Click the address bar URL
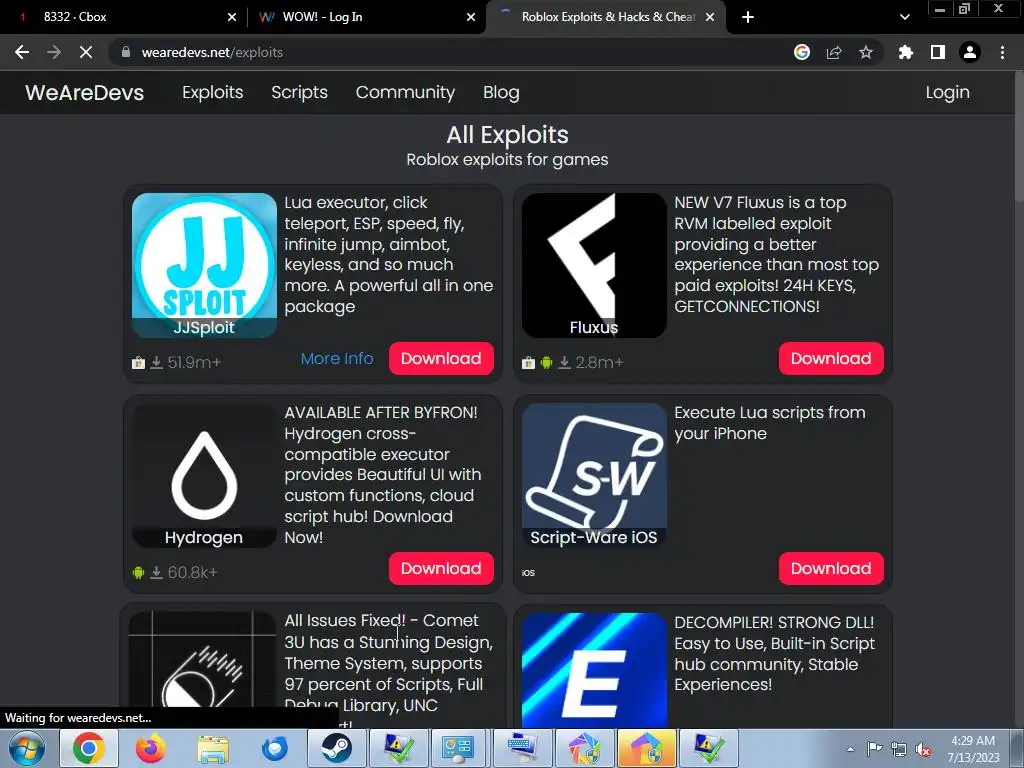The image size is (1024, 768). click(x=212, y=52)
